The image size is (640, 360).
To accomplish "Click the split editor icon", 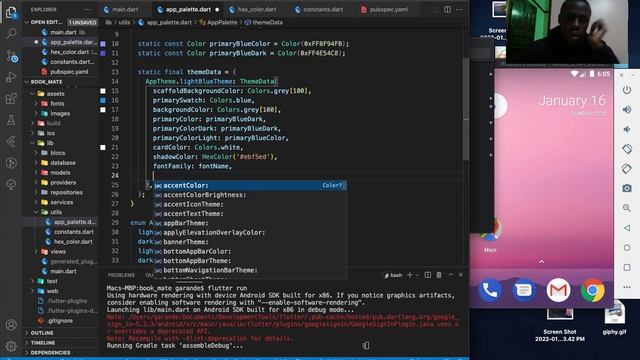I will pyautogui.click(x=447, y=9).
